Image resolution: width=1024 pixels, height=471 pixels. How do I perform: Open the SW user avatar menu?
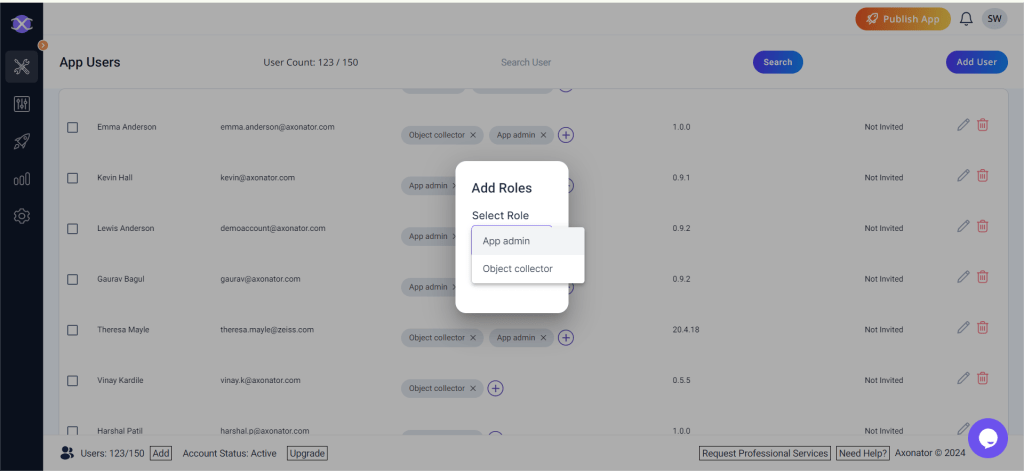(x=994, y=19)
